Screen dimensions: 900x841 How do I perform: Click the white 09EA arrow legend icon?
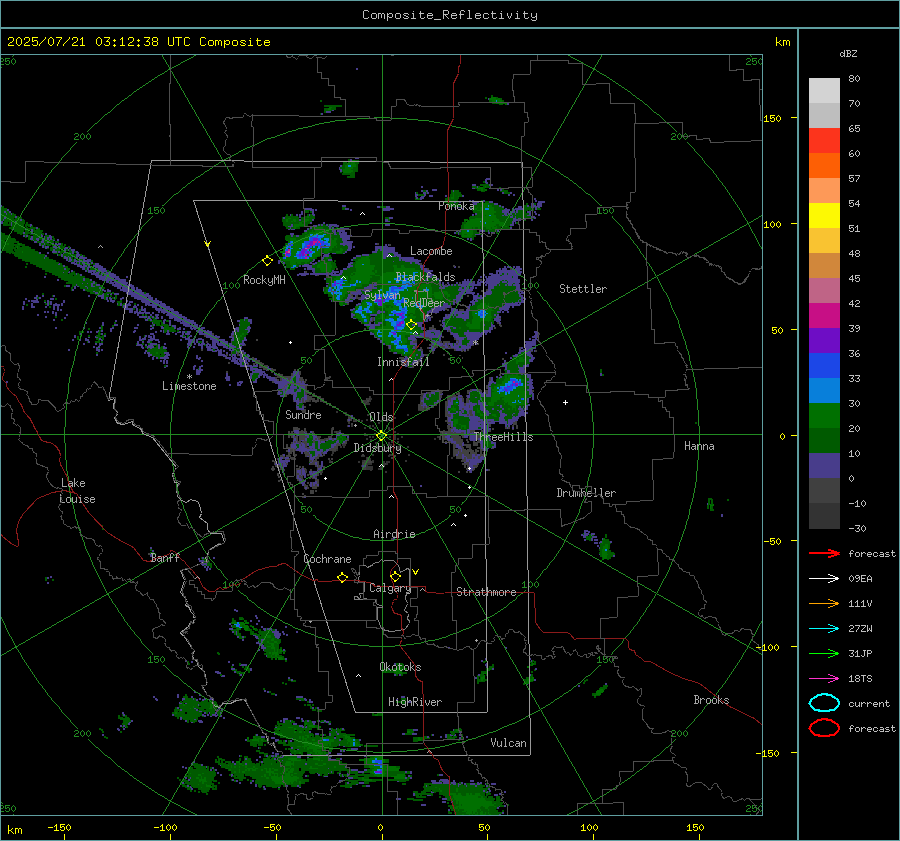point(824,579)
